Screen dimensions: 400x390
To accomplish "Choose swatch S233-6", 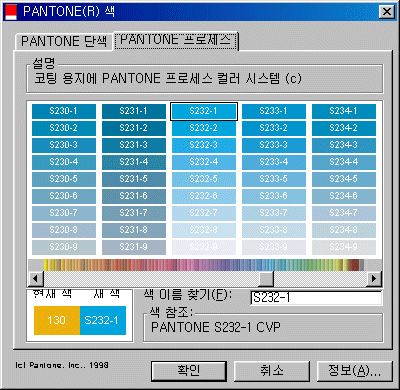I will pyautogui.click(x=274, y=196).
